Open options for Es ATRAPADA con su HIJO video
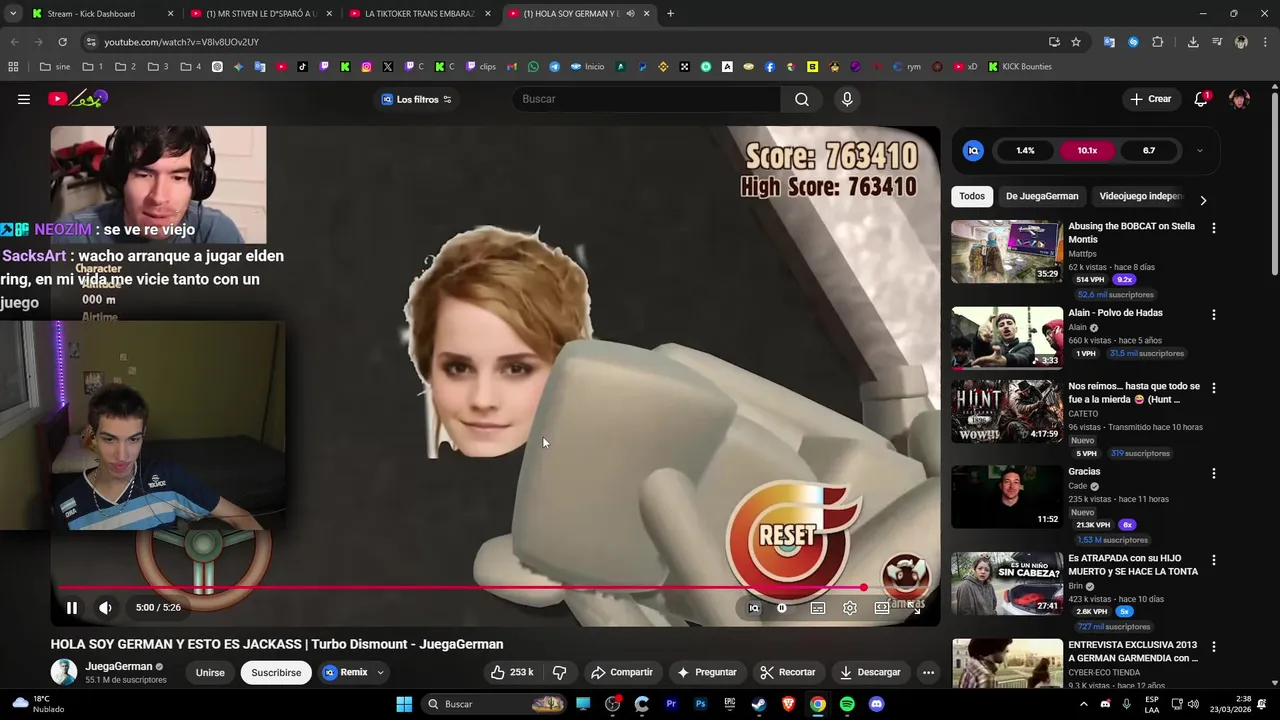 (x=1214, y=560)
